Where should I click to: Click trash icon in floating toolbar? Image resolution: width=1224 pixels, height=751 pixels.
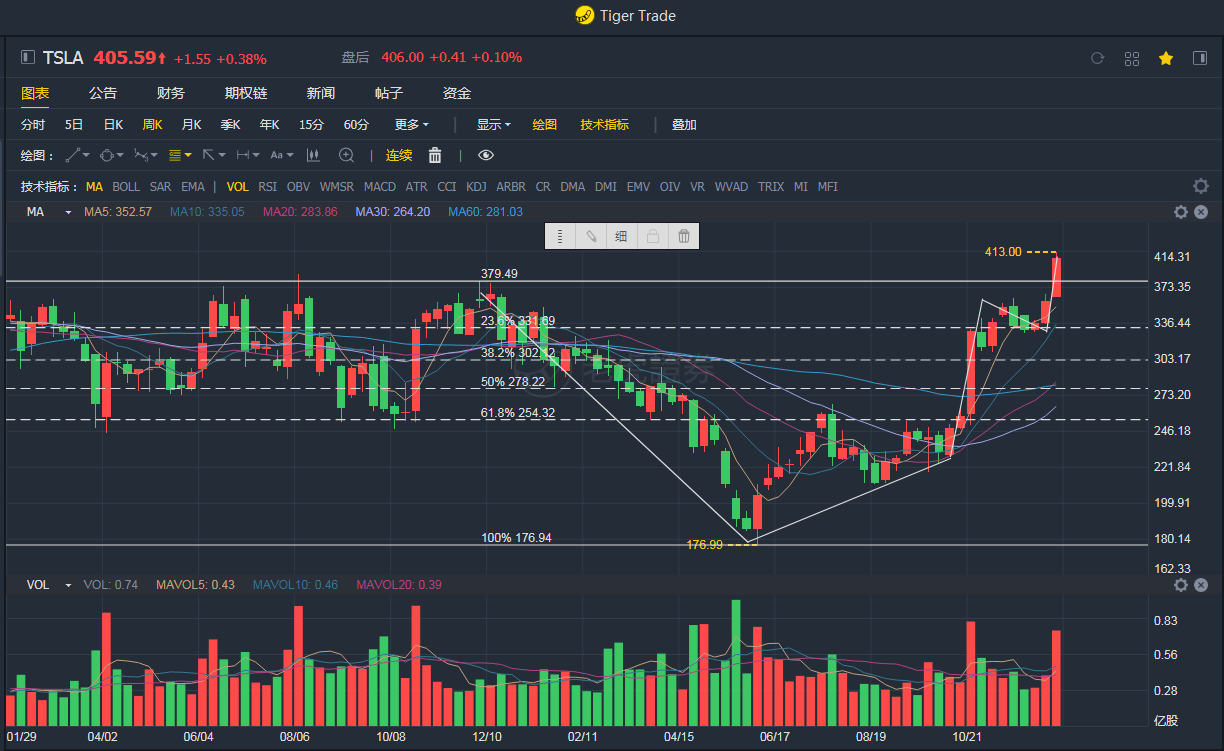click(683, 236)
